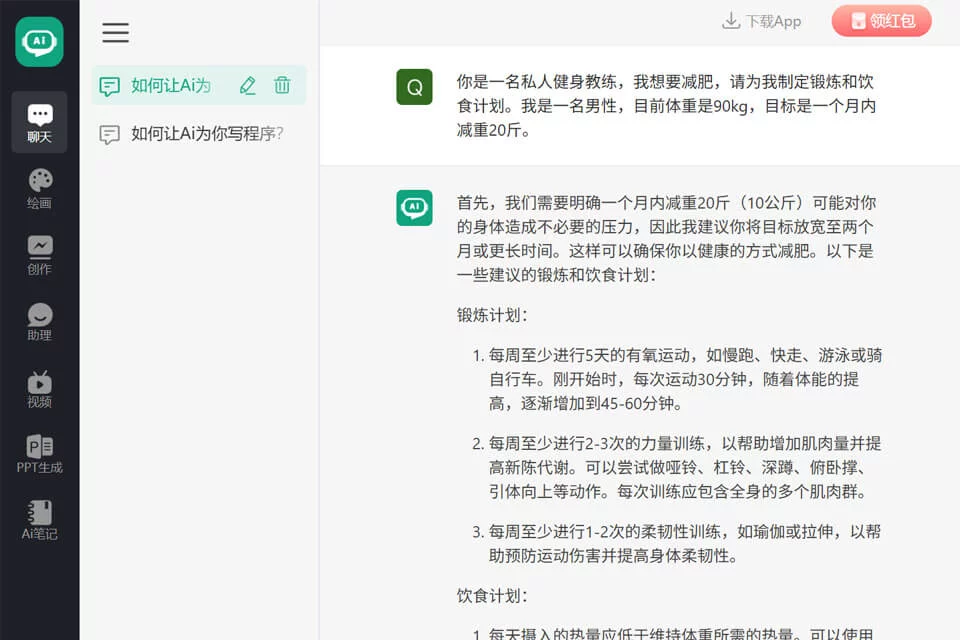The image size is (960, 640).
Task: Open the 聊天 chat section
Action: [x=39, y=122]
